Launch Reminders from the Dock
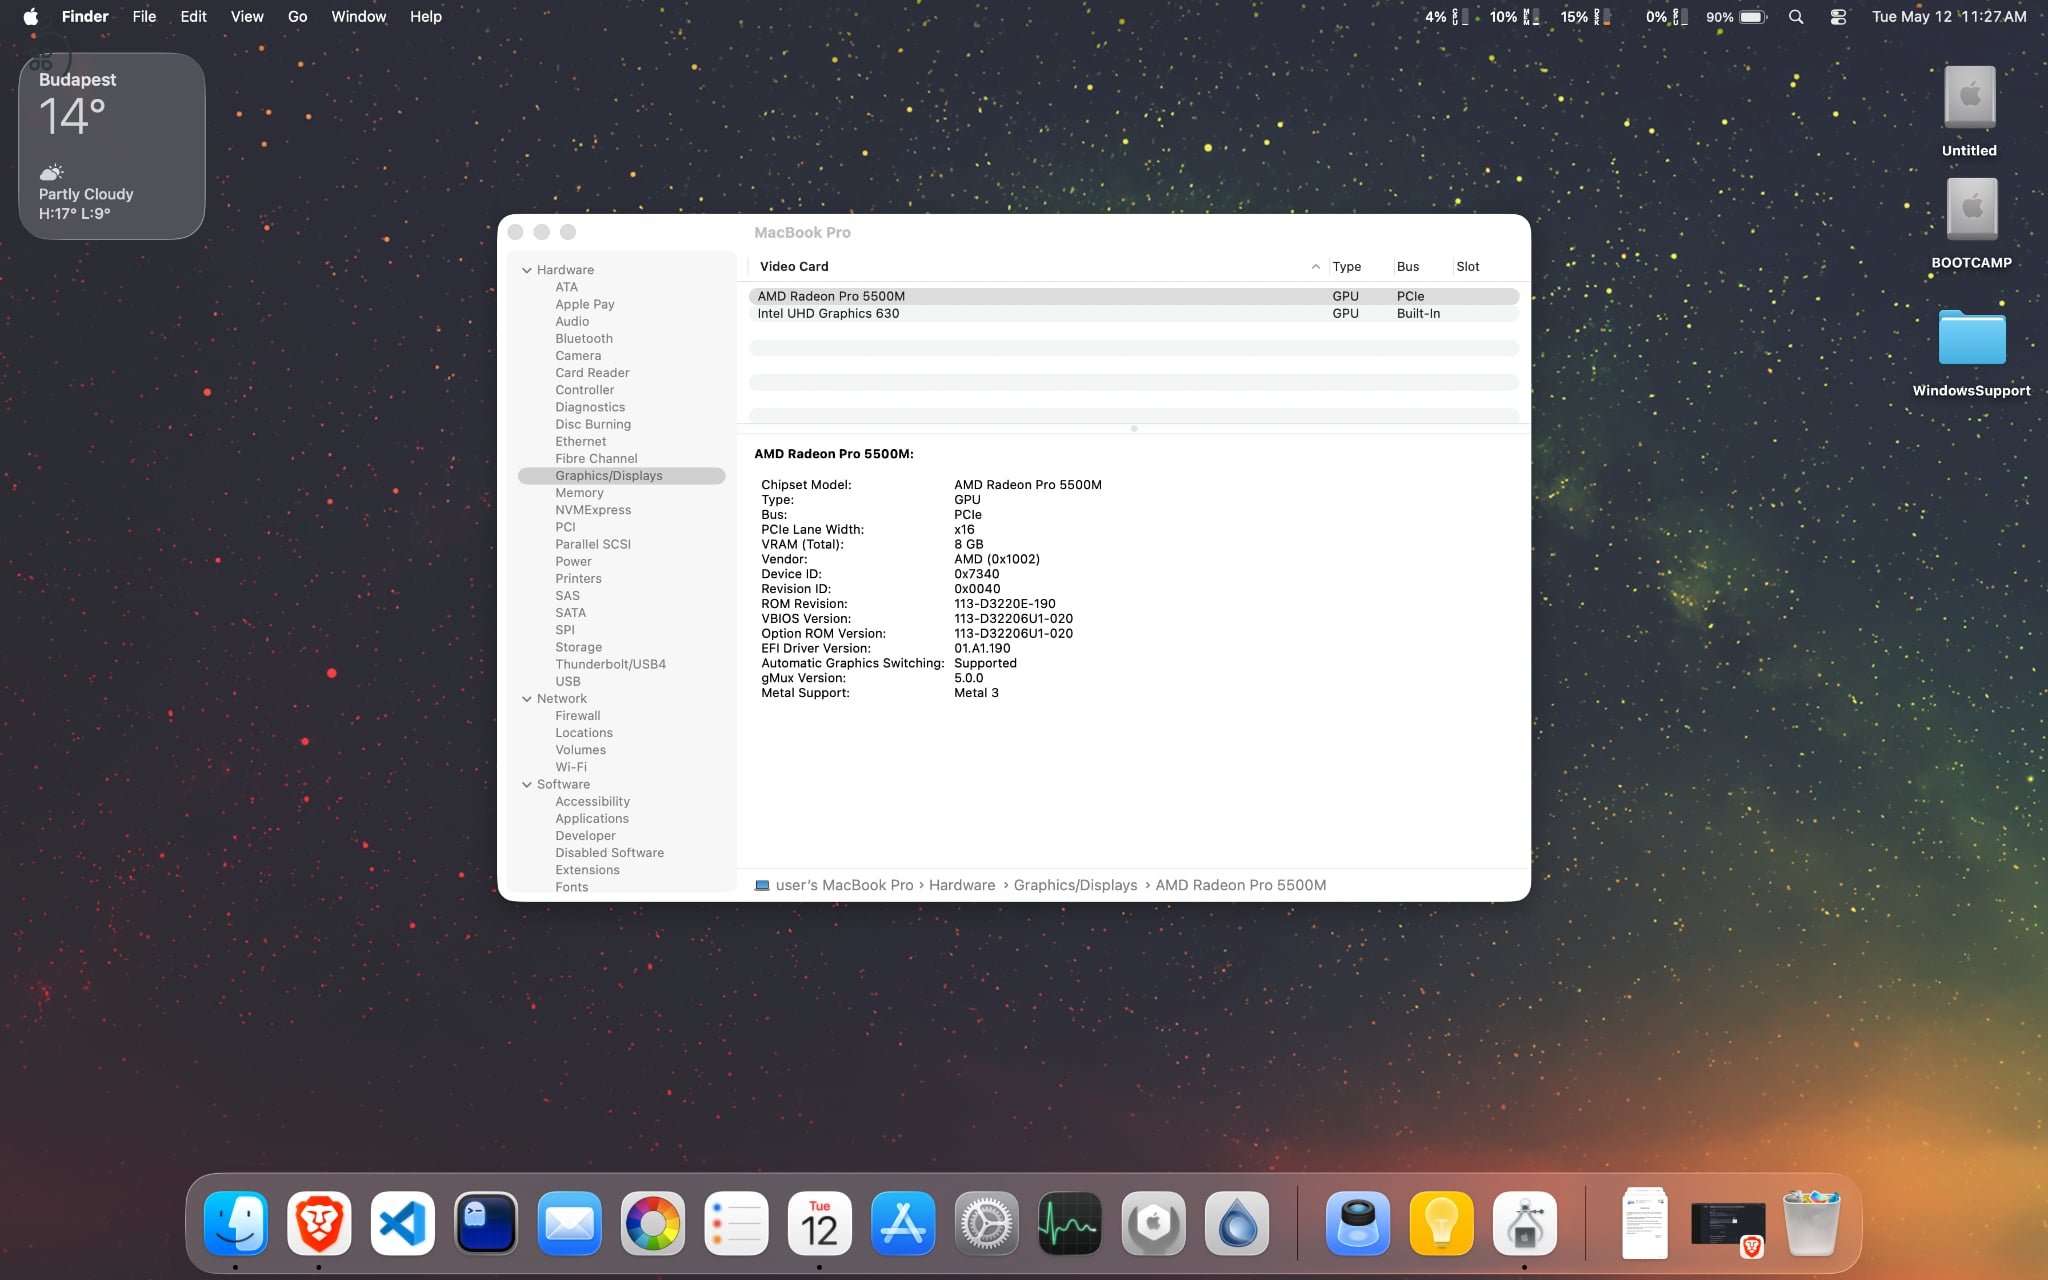 click(x=736, y=1223)
